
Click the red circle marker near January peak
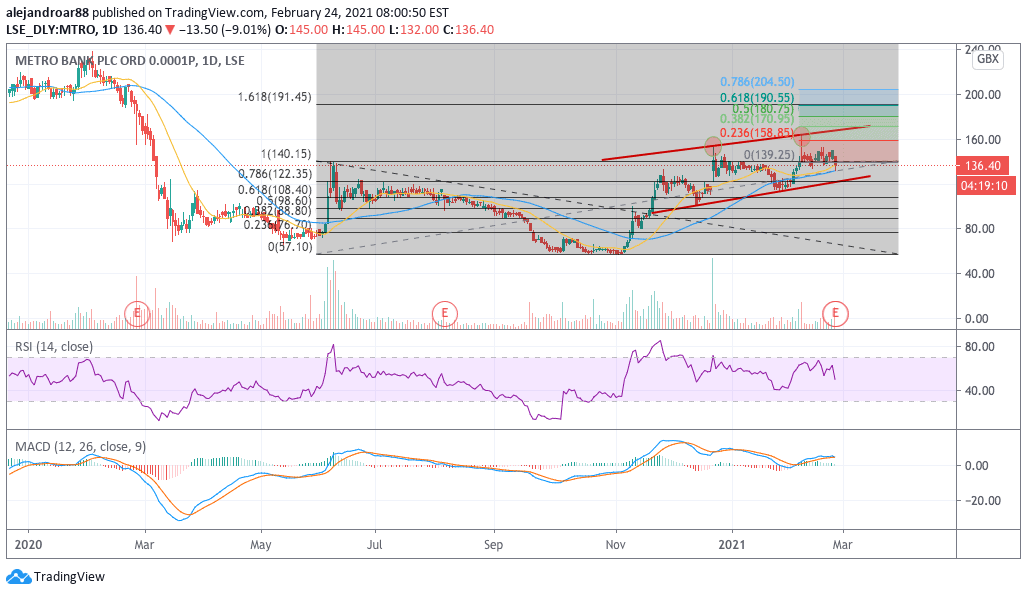[713, 146]
